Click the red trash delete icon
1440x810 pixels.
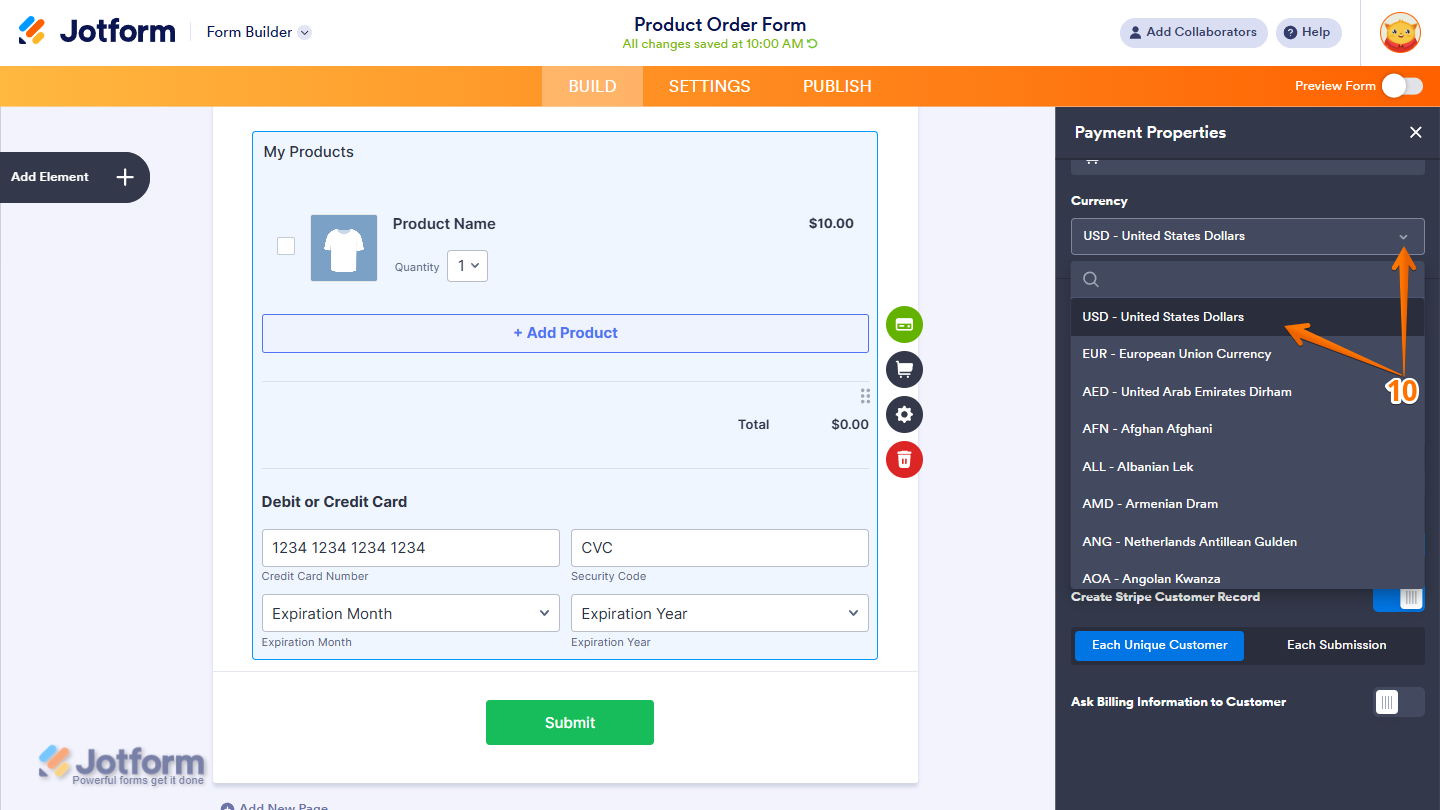click(904, 460)
